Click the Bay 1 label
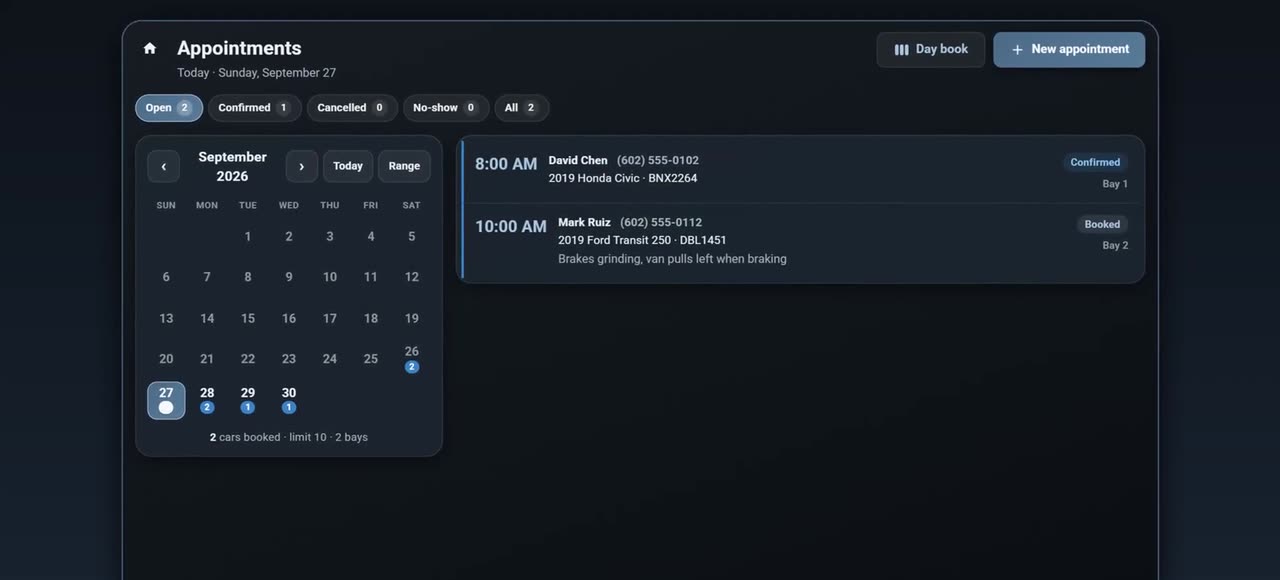1280x580 pixels. point(1115,184)
